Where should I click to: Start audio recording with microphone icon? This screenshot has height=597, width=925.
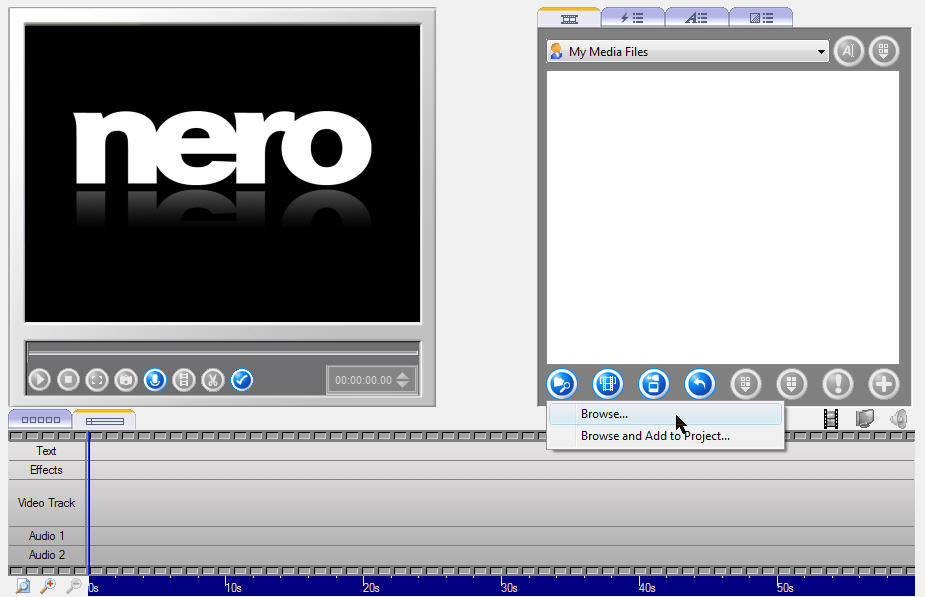tap(155, 379)
